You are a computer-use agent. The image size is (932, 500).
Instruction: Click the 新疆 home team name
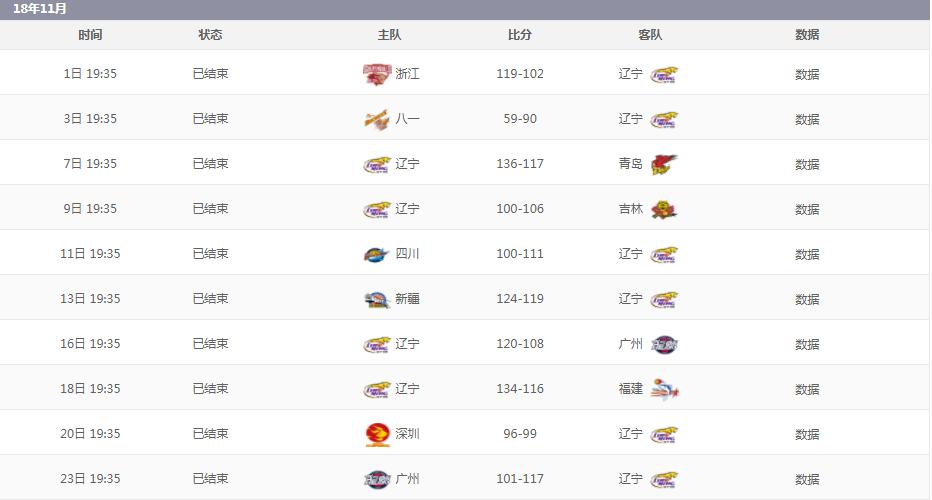pos(407,299)
